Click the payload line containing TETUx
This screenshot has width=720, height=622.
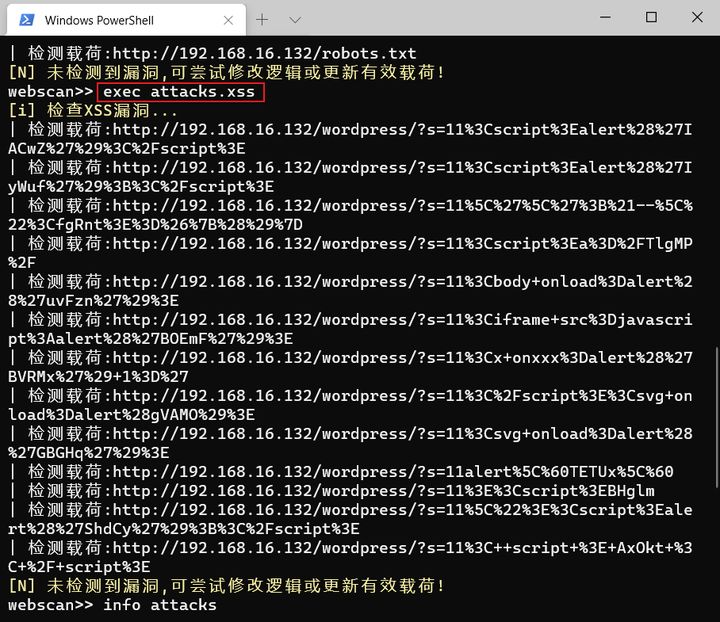pos(341,472)
